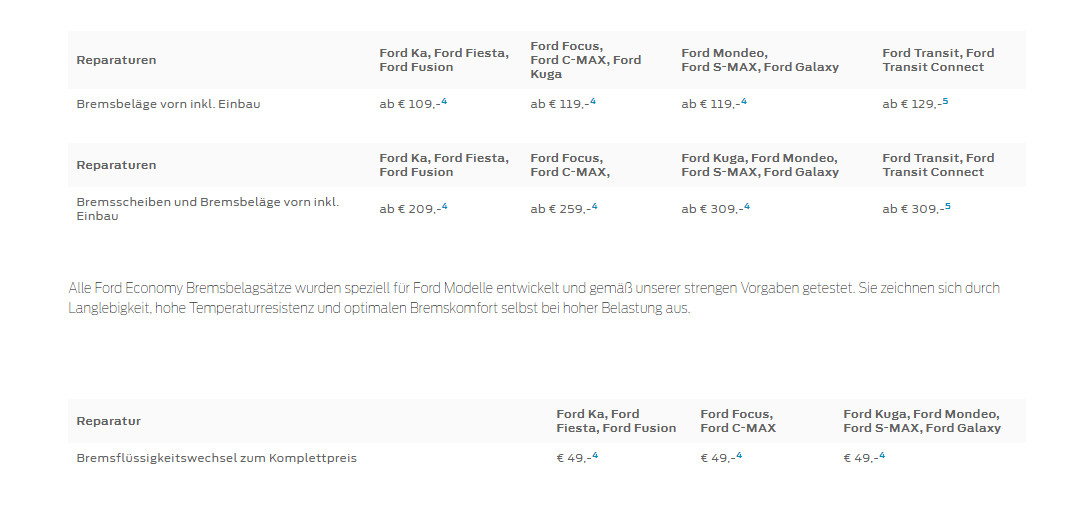Screen dimensions: 1092x505
Task: Click the Ford Economy Bremsbelagsätze paragraph text
Action: click(534, 298)
